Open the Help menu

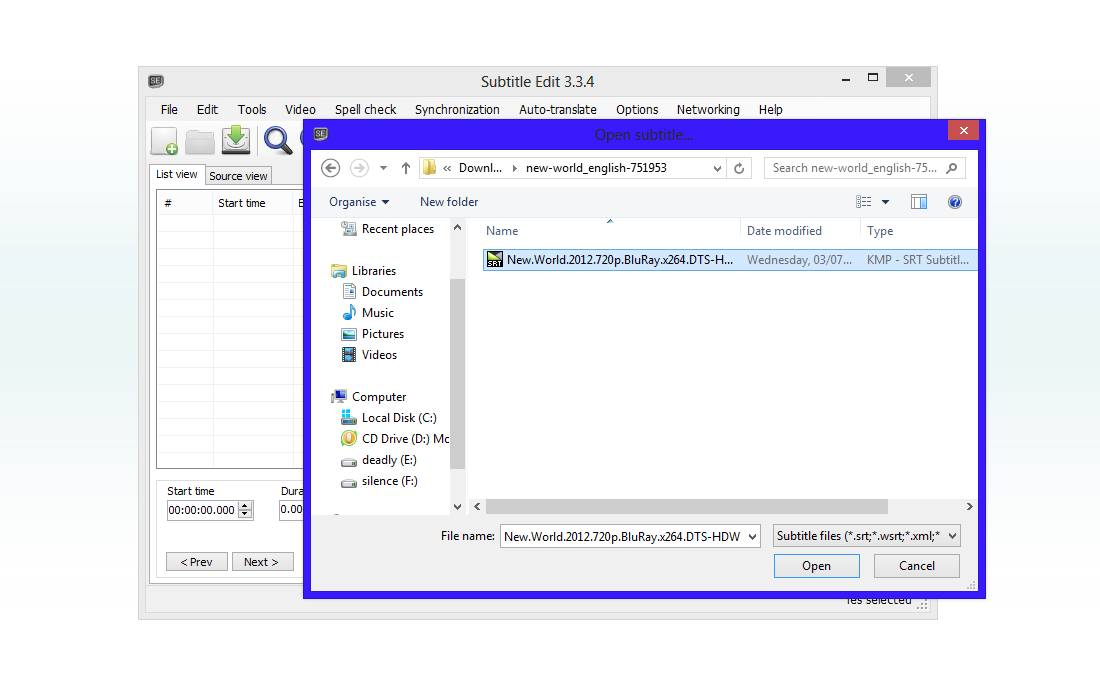point(770,109)
